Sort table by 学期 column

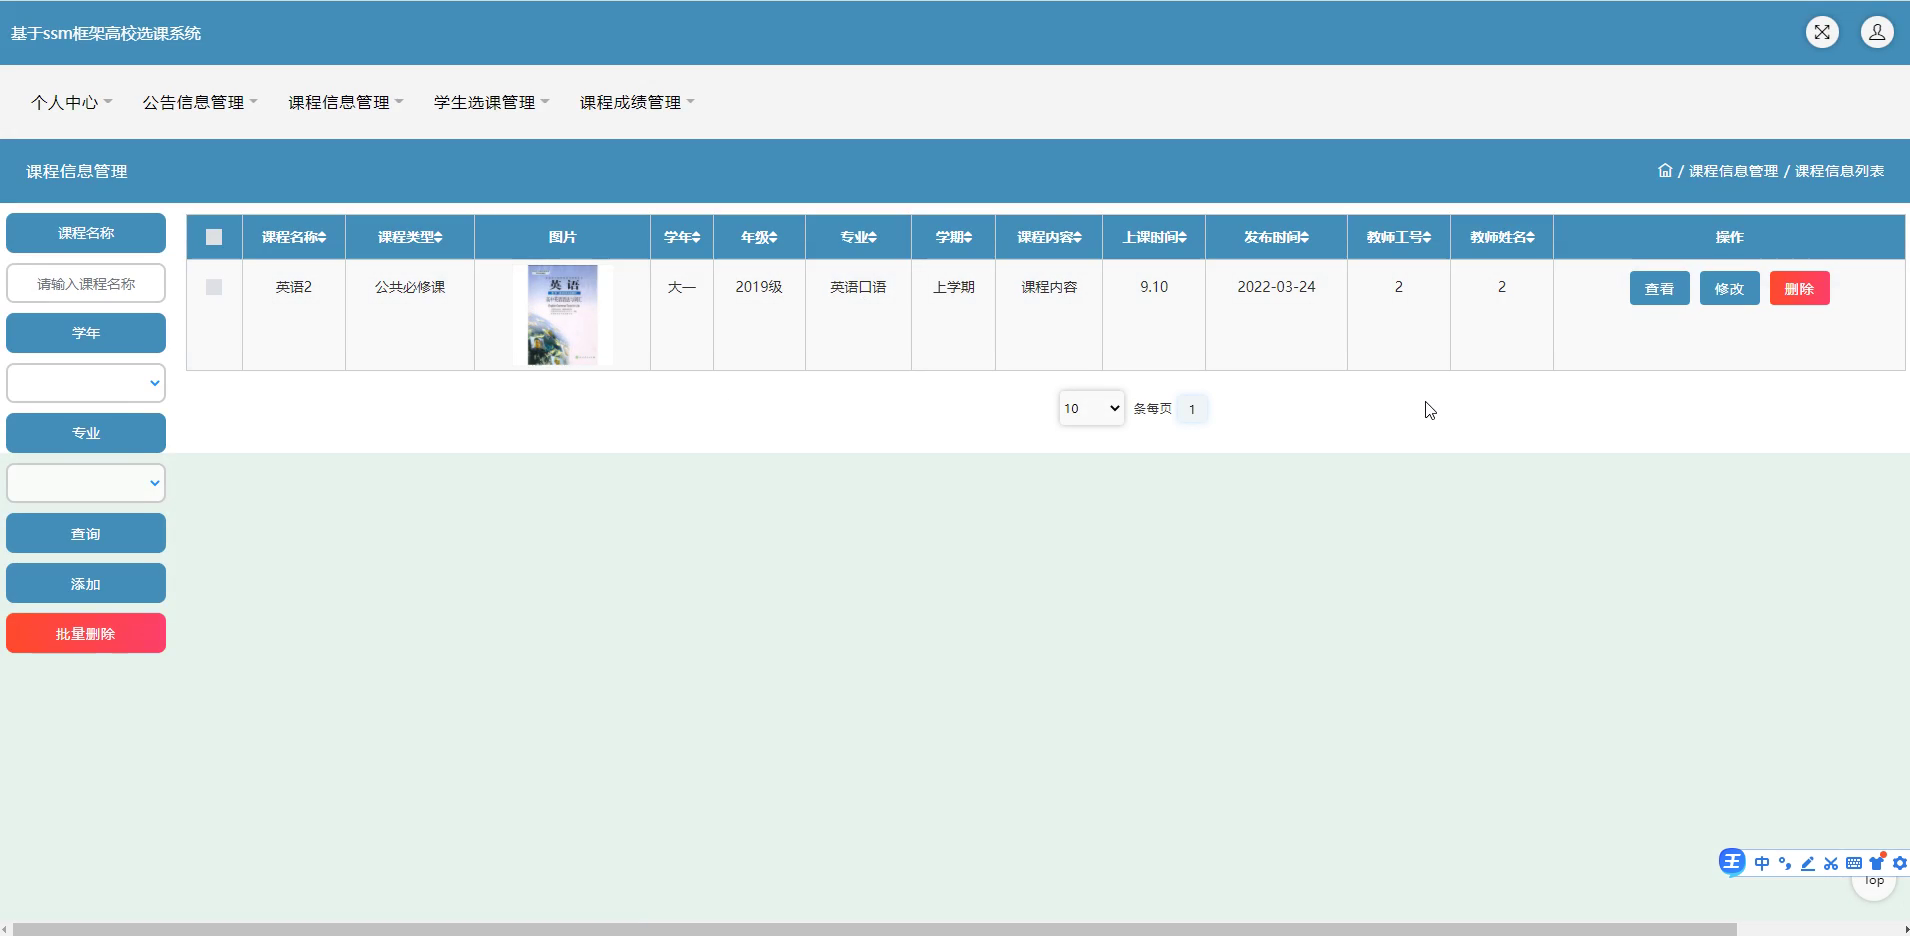pos(953,237)
